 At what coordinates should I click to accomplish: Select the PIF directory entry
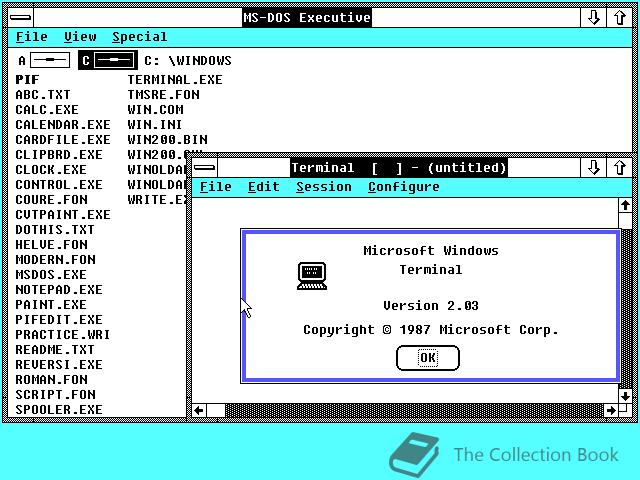[x=27, y=80]
